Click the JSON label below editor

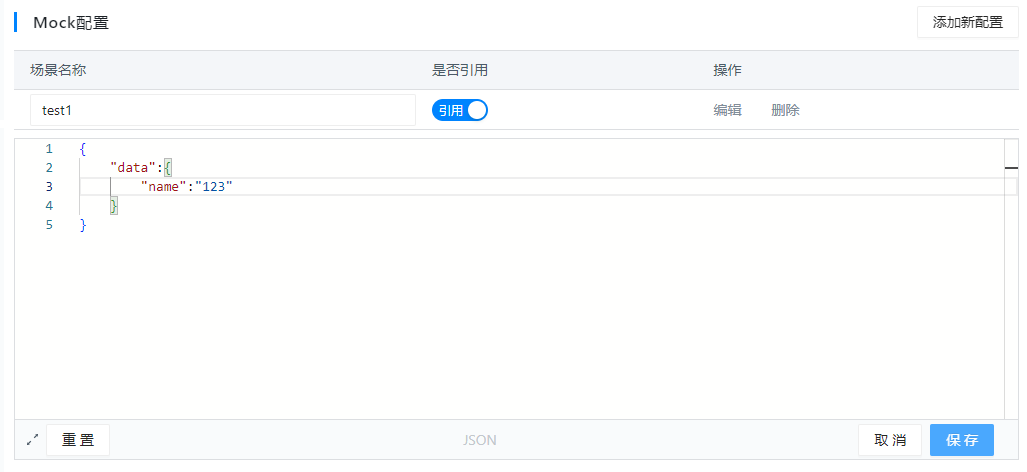[479, 440]
